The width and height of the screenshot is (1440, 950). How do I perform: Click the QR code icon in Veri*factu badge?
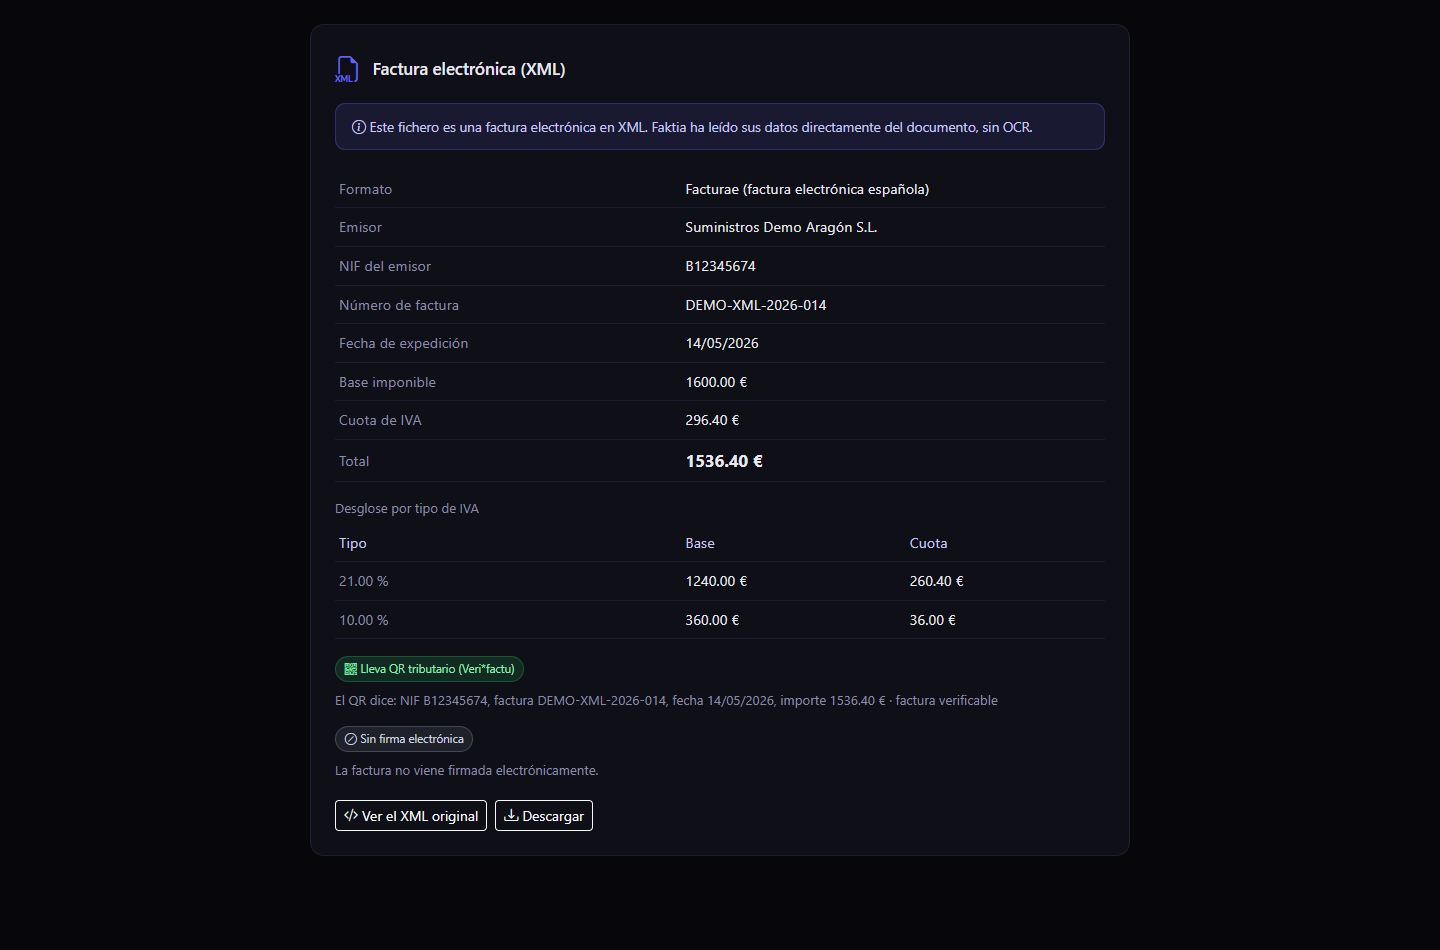pos(351,669)
